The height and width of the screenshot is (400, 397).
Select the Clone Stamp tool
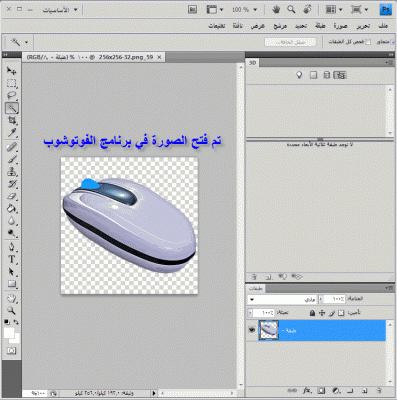(12, 172)
